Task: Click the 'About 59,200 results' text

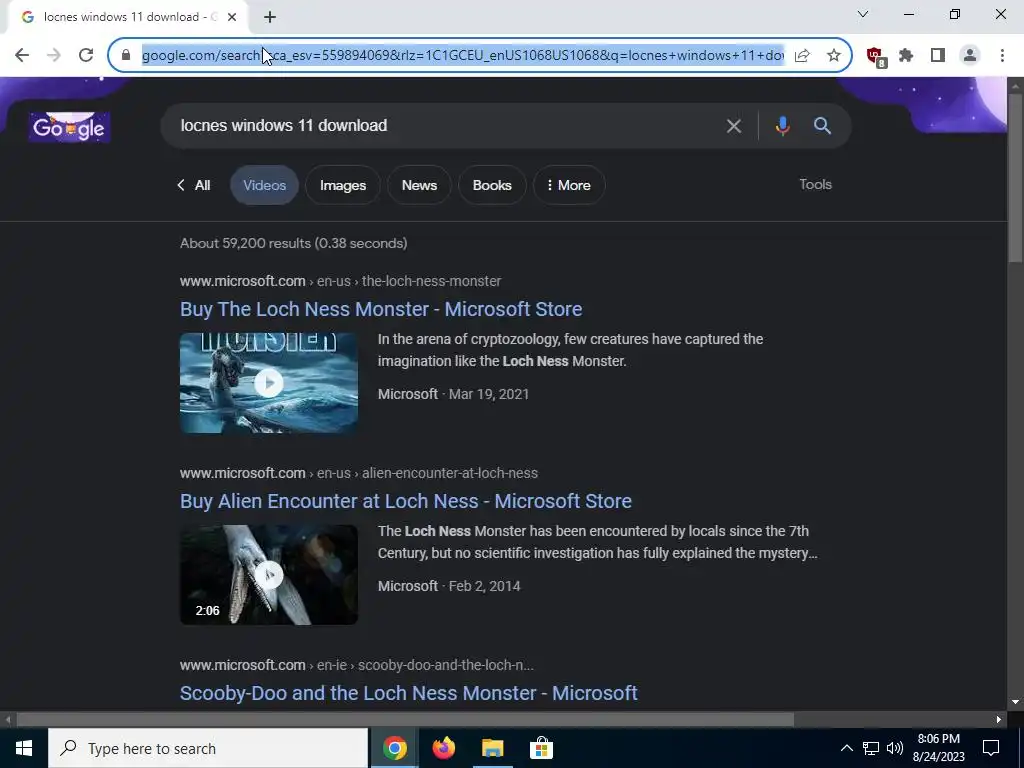Action: click(294, 244)
